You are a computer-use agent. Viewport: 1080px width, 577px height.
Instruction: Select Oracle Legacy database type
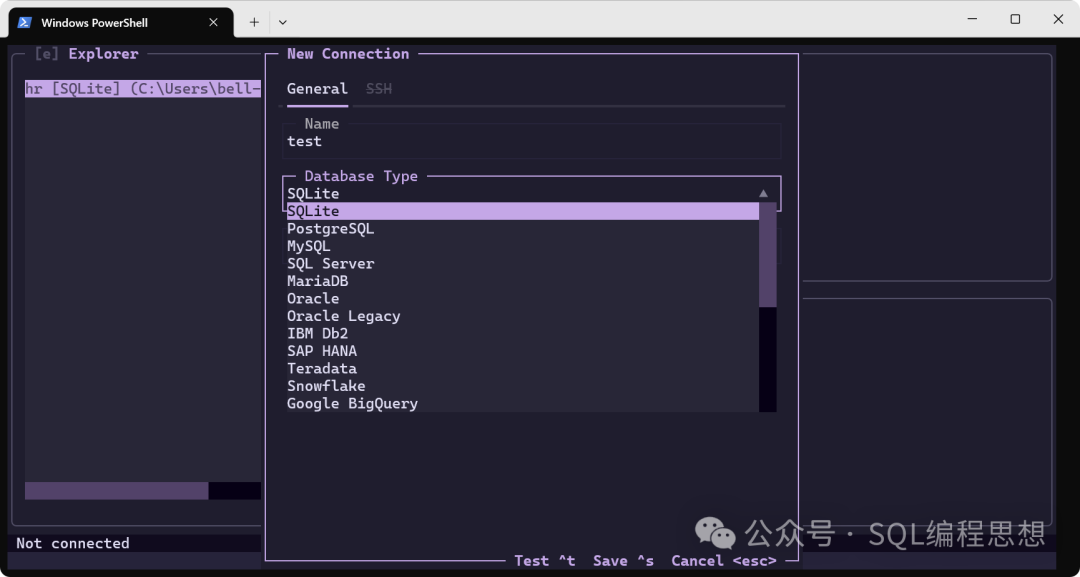pos(343,316)
